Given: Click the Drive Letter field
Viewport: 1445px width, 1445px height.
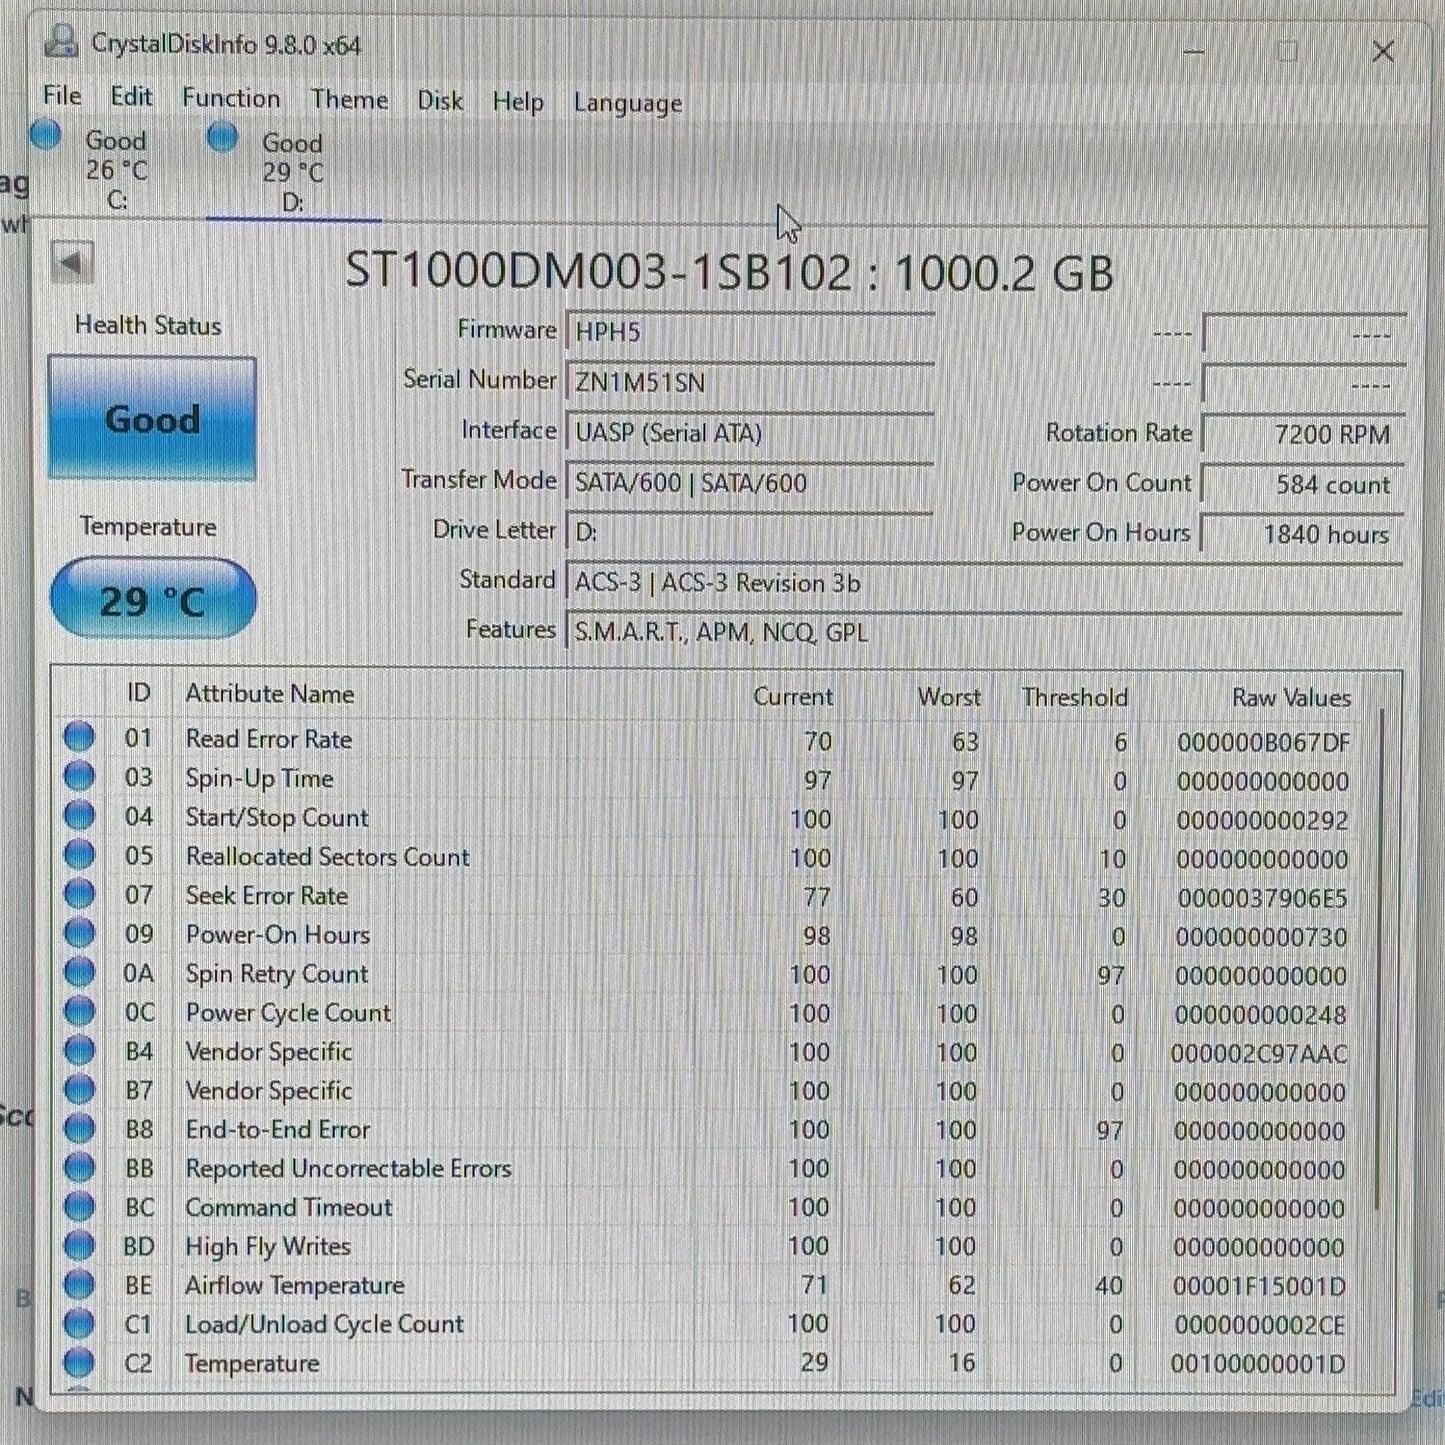Looking at the screenshot, I should [750, 532].
